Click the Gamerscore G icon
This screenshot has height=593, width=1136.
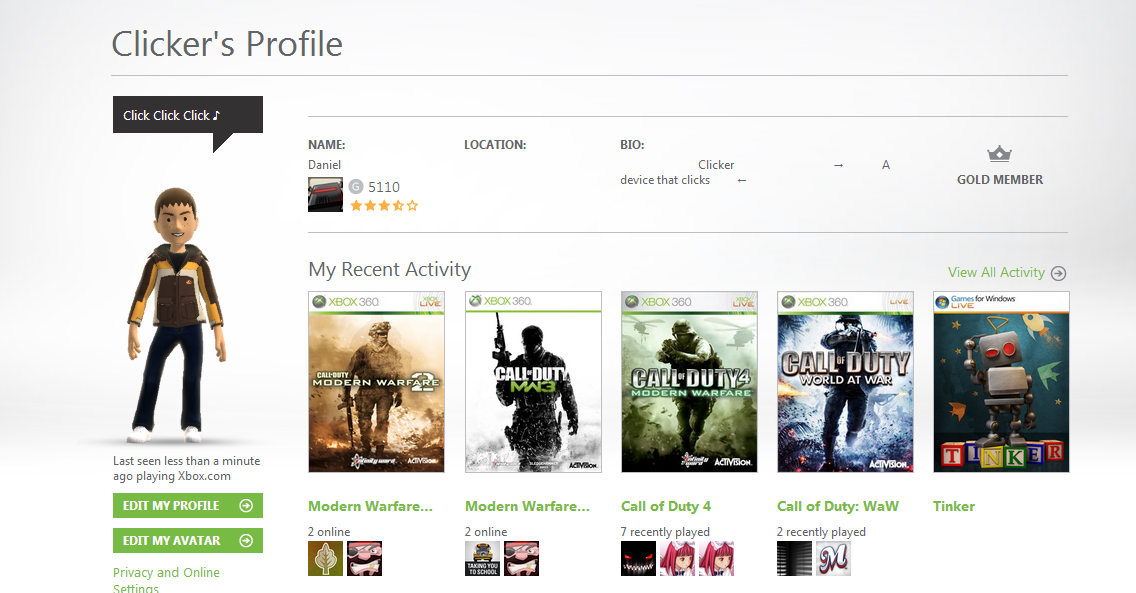[x=356, y=187]
